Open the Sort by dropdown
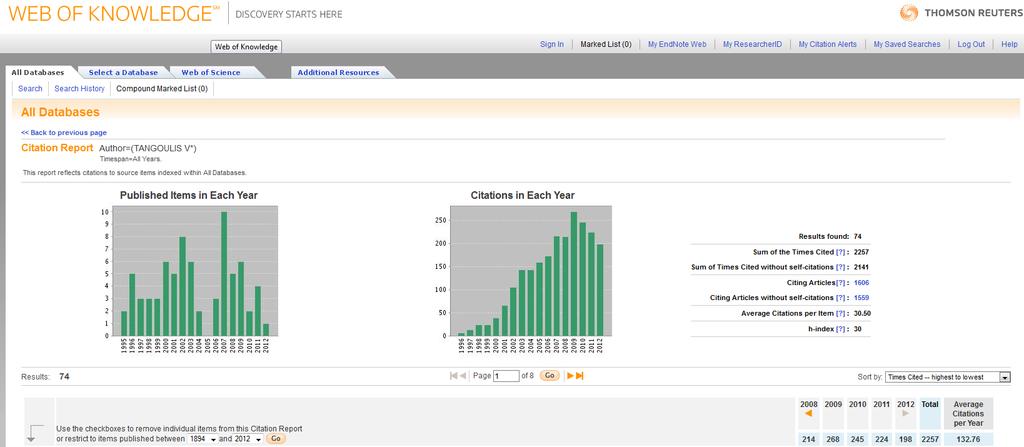Viewport: 1024px width, 447px height. (948, 377)
